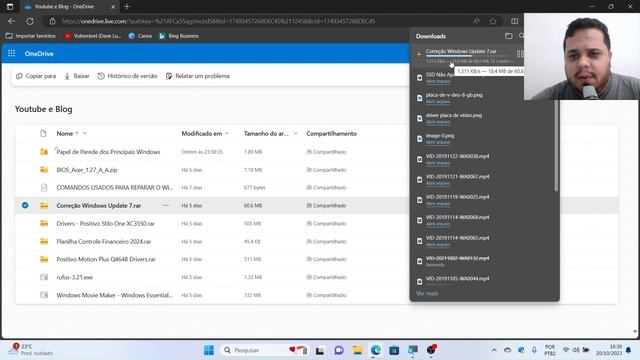Open Windows Movie Maker - Windows Essential... file
The image size is (640, 360).
[115, 295]
